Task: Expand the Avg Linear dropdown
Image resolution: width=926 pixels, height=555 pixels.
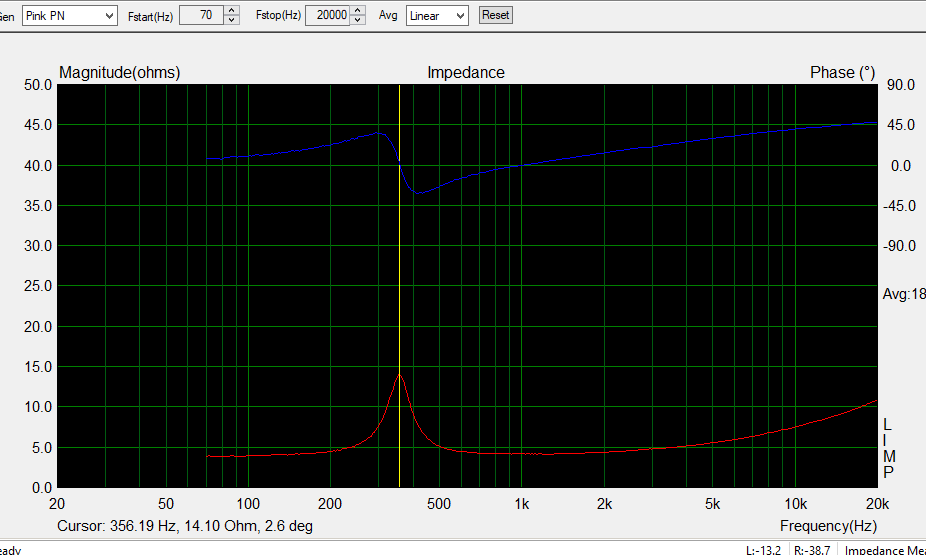Action: click(x=437, y=15)
